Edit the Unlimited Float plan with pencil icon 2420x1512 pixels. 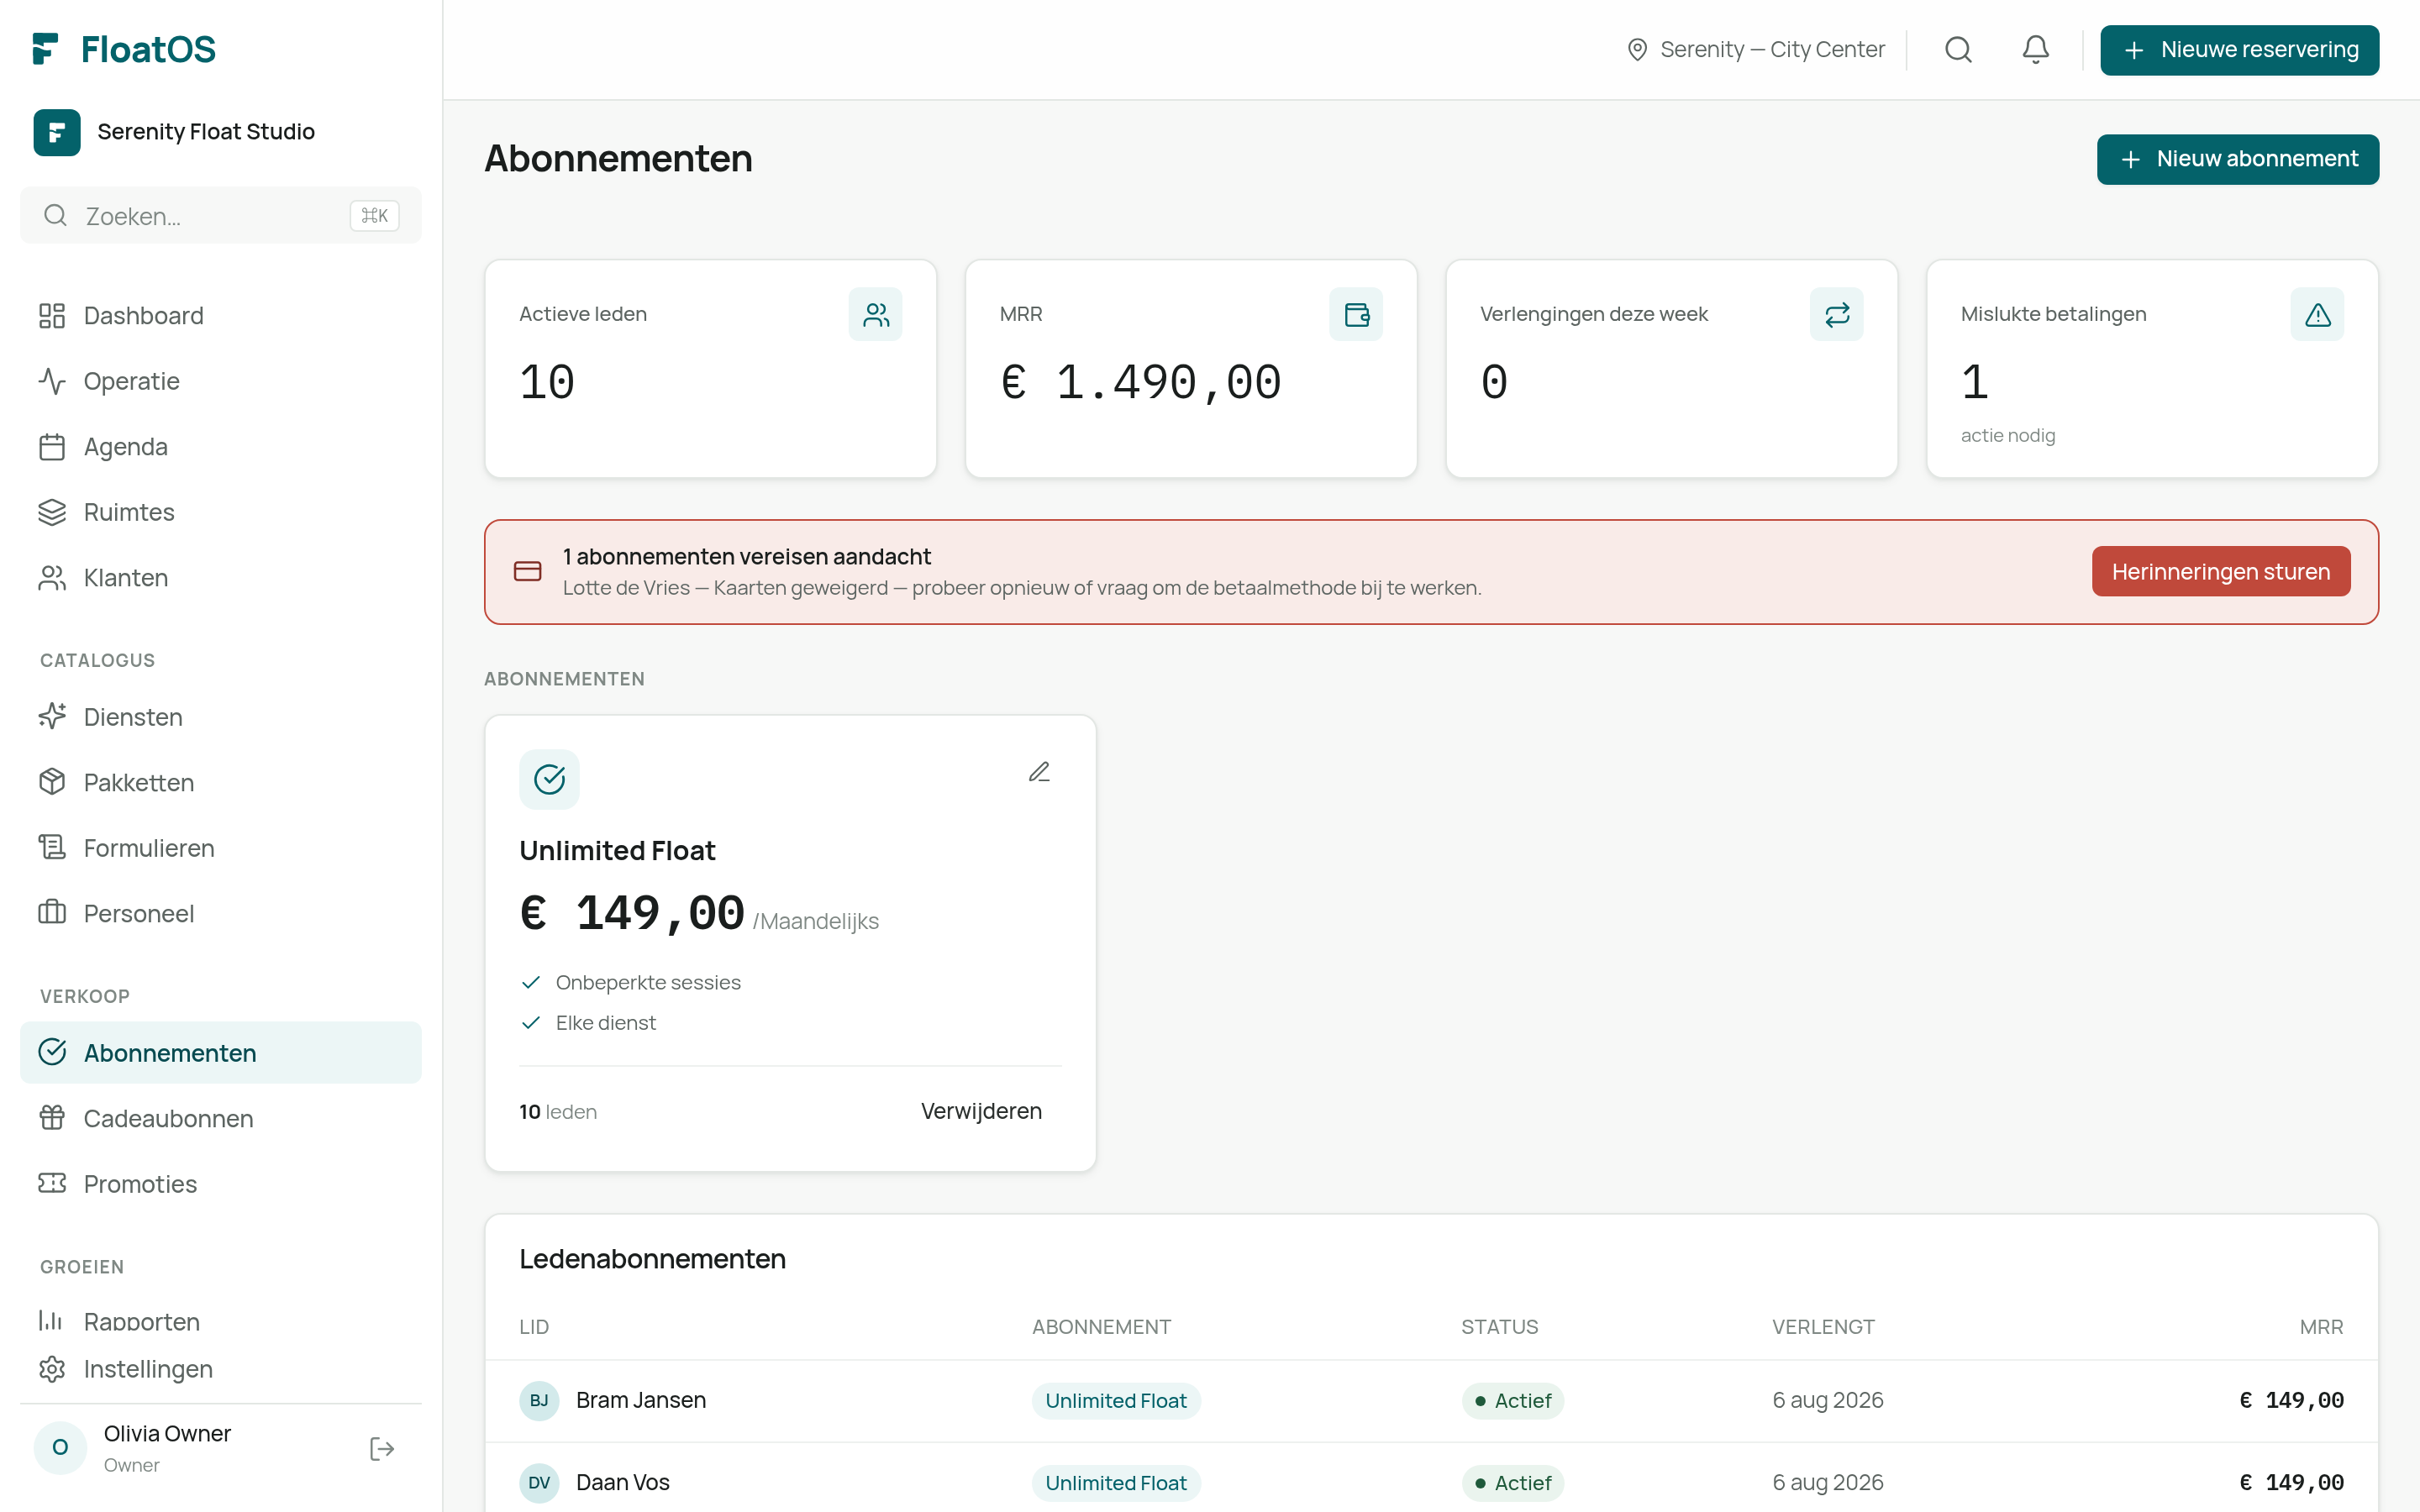pyautogui.click(x=1039, y=772)
